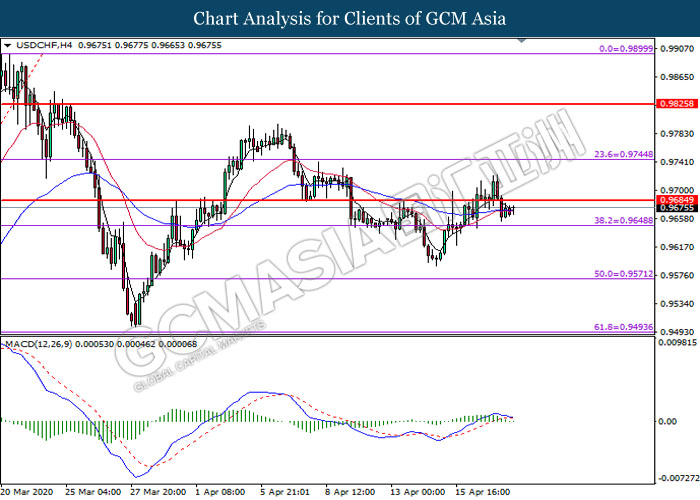Click the 23.6=0.97448 Fibonacci label

(x=623, y=154)
